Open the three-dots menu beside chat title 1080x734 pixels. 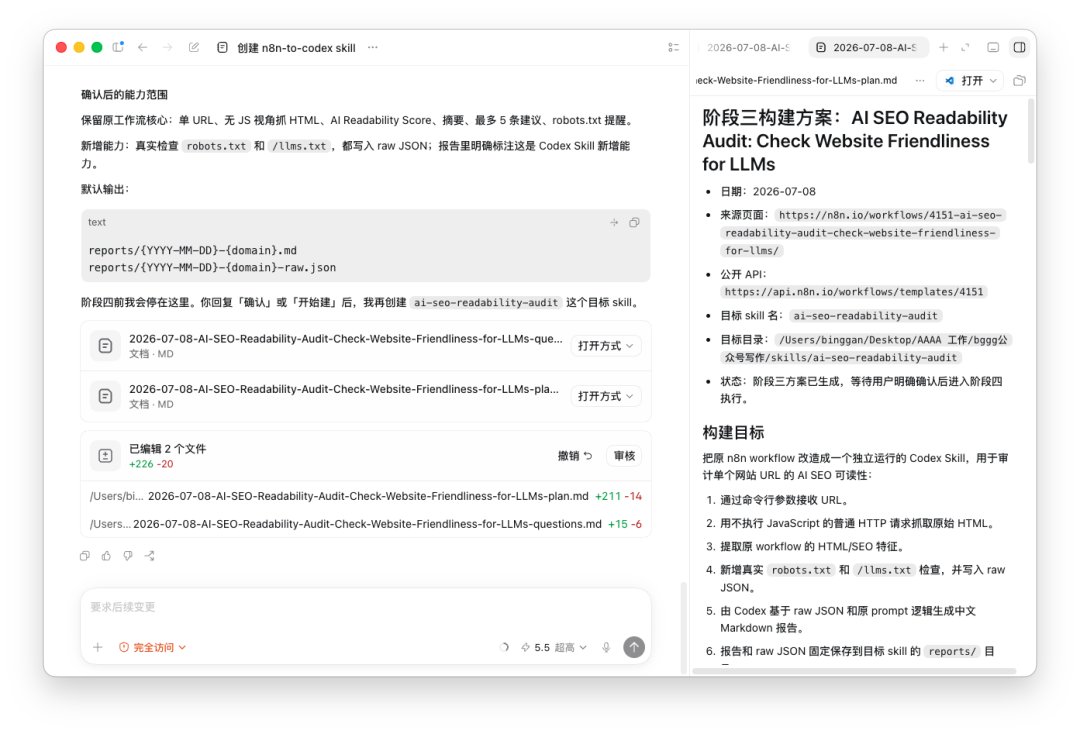[373, 48]
